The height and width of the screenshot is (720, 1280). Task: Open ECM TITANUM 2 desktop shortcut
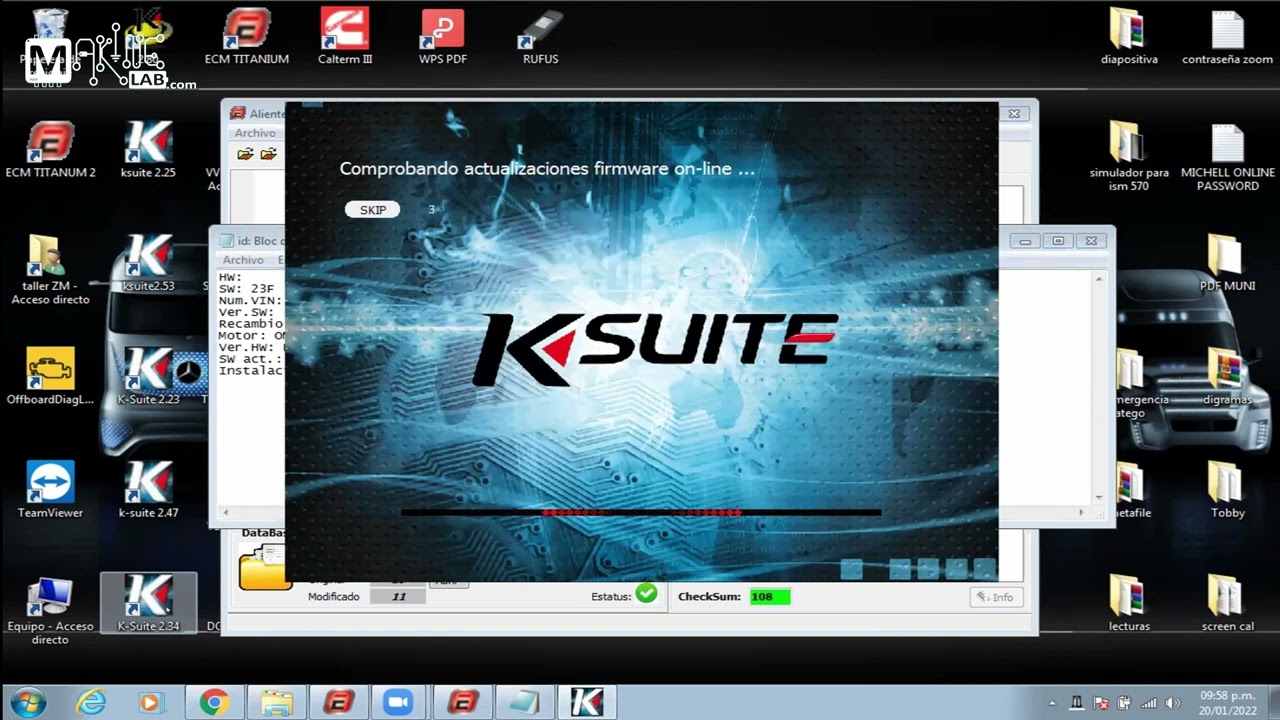[x=50, y=150]
